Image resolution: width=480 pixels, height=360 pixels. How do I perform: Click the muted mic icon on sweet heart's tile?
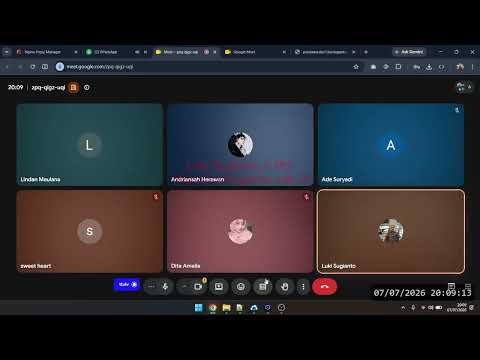coord(156,197)
